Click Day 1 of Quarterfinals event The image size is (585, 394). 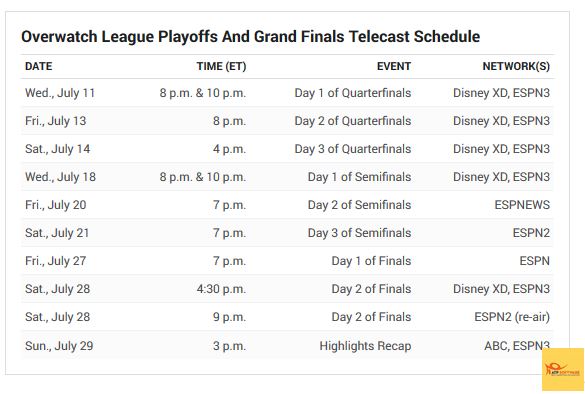click(x=353, y=93)
